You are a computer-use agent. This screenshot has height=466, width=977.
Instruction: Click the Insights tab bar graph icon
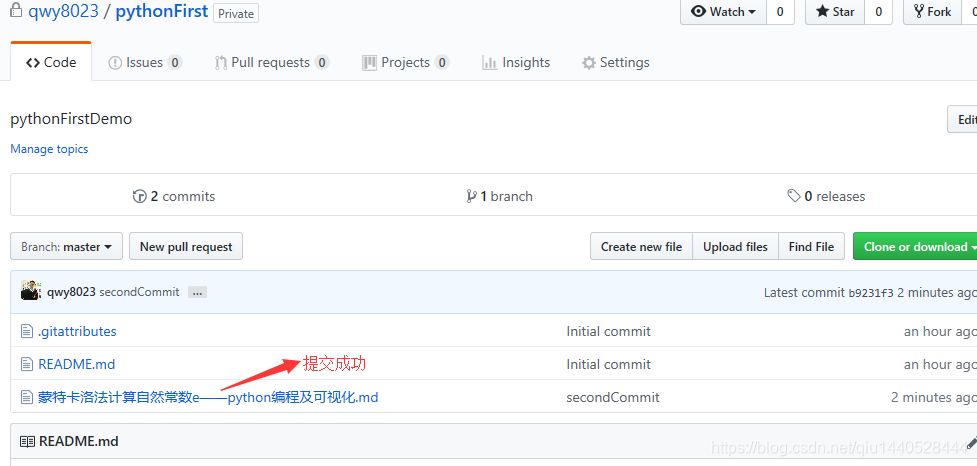tap(490, 63)
